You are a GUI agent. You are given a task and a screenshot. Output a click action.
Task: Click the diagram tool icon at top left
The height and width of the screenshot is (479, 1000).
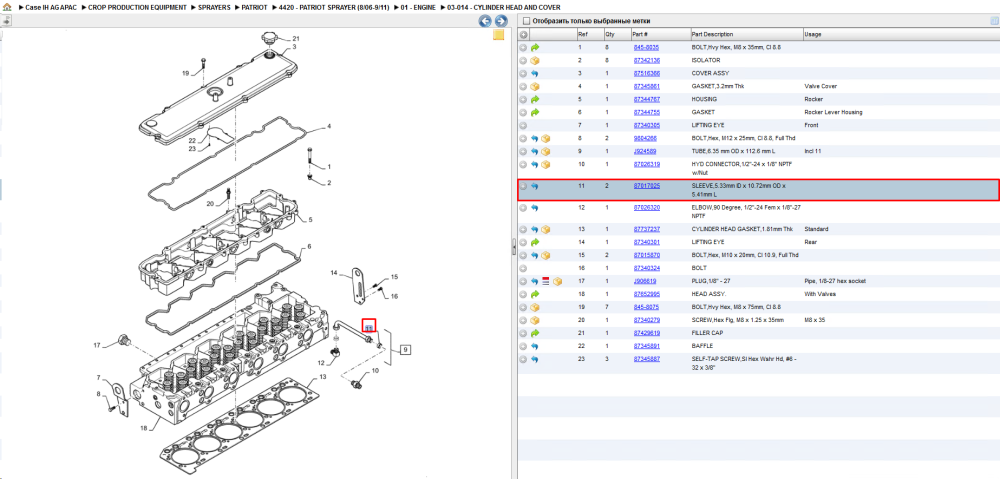[x=6, y=20]
